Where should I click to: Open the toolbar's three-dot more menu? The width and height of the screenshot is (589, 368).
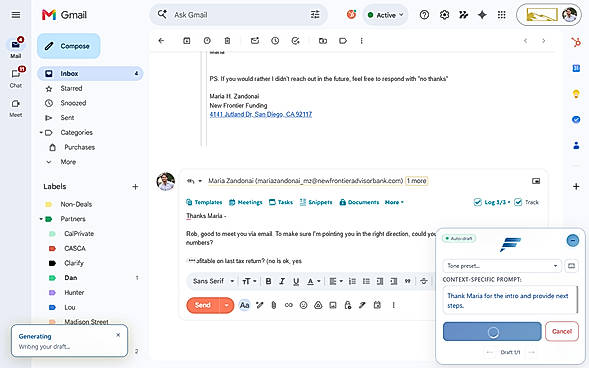[x=361, y=41]
